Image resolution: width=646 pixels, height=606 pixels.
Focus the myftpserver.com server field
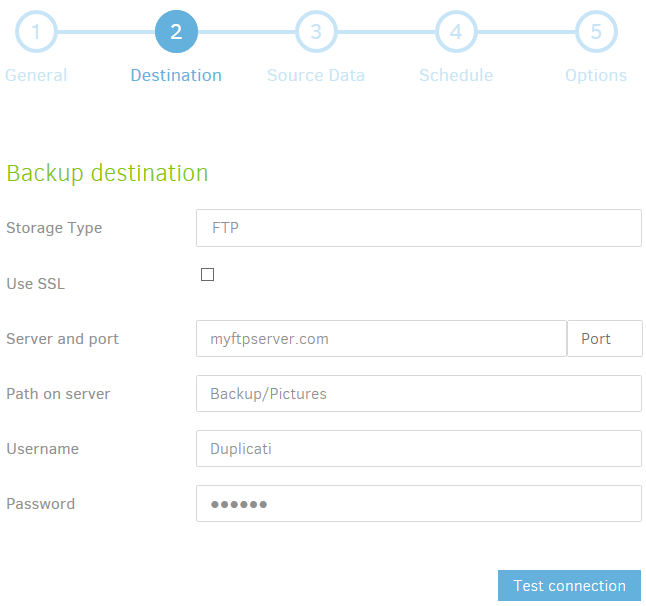[381, 339]
